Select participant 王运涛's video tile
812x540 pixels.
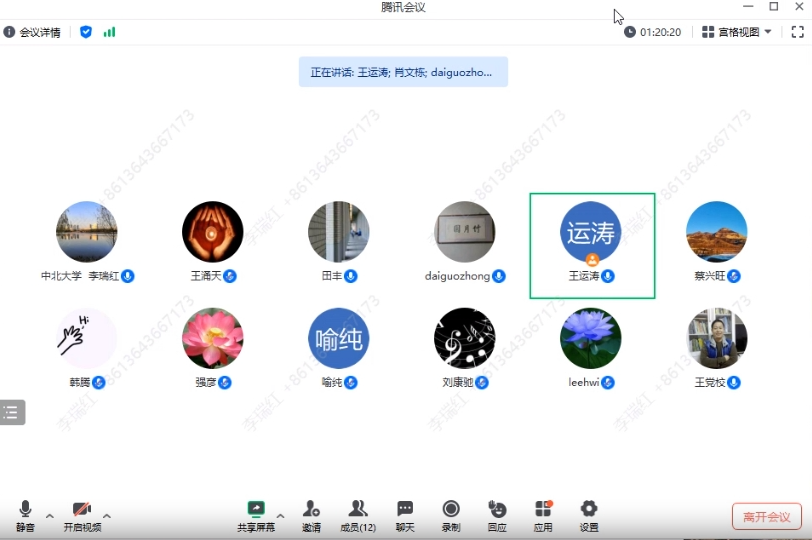pos(591,245)
